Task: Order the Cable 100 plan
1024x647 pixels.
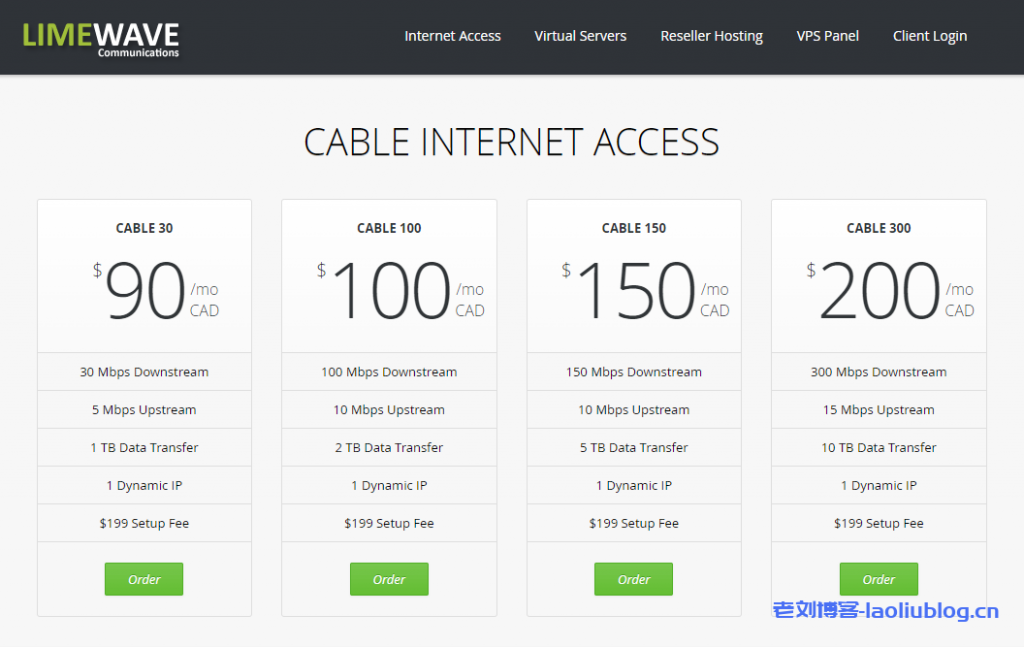Action: [389, 579]
